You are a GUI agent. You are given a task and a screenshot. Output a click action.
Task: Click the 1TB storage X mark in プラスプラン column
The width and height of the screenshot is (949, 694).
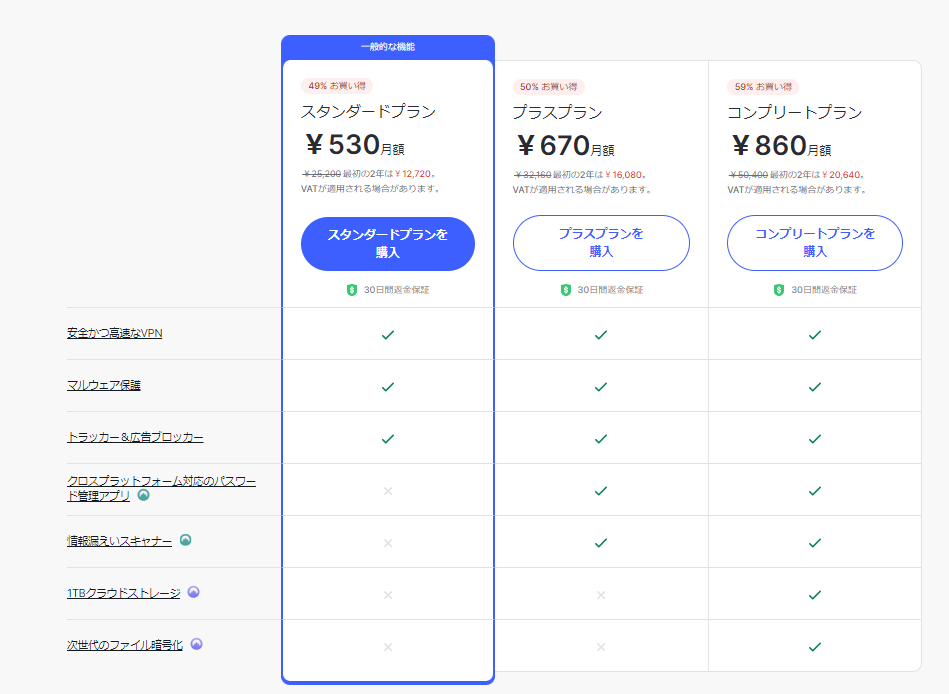(x=601, y=595)
